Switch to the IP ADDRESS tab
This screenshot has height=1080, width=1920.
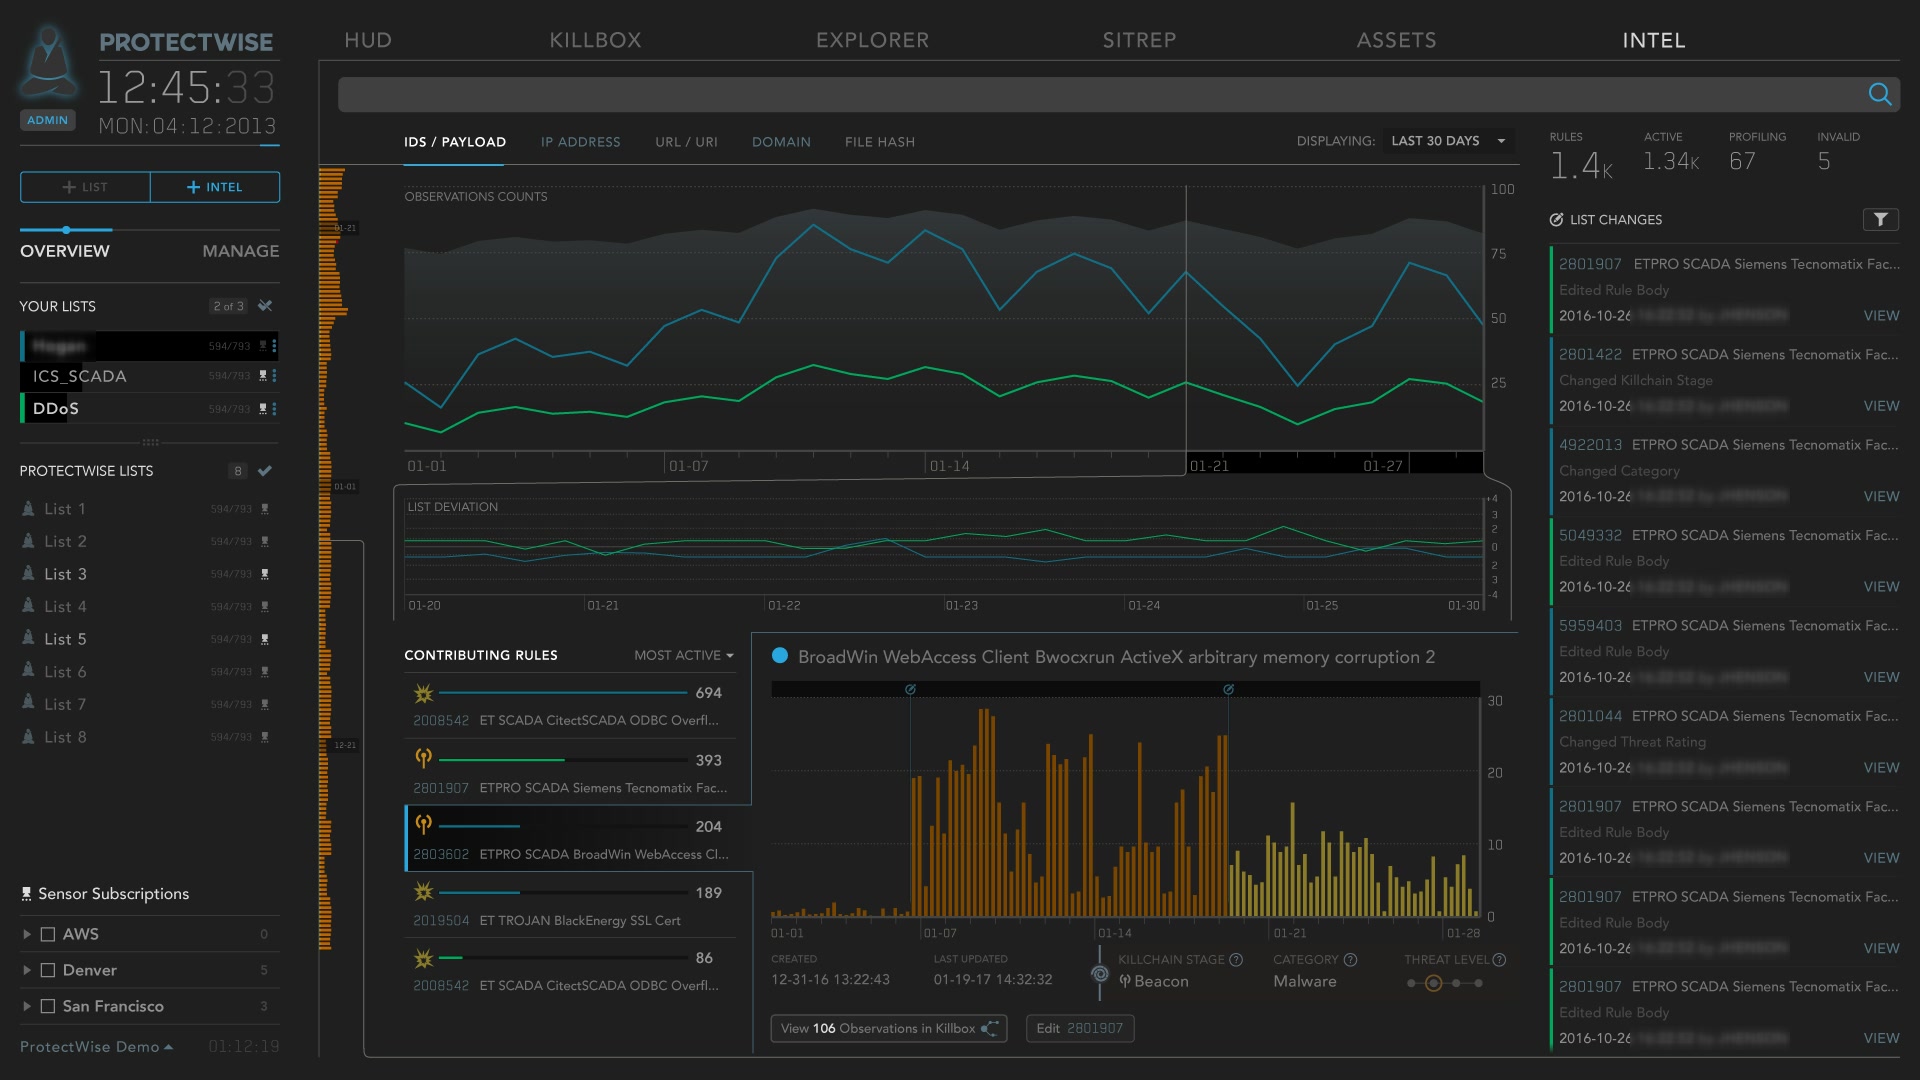point(580,142)
